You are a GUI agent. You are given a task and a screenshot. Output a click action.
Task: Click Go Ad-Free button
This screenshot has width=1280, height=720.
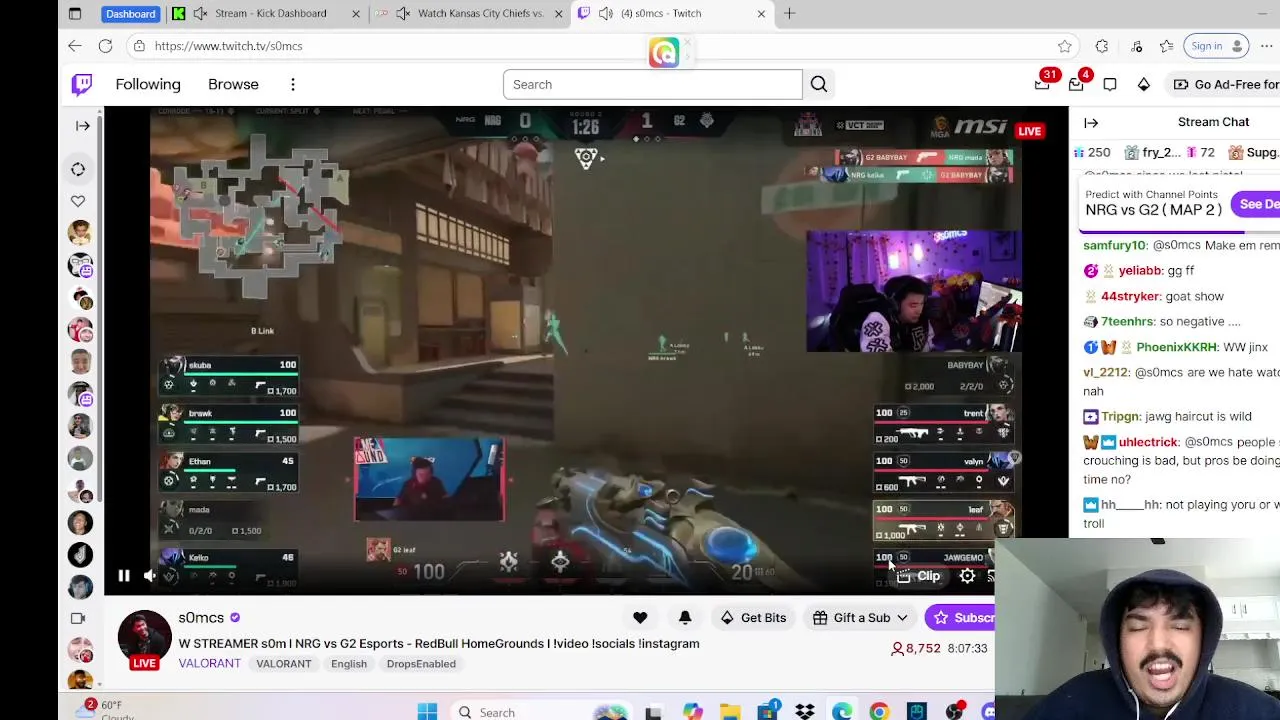pyautogui.click(x=1225, y=85)
